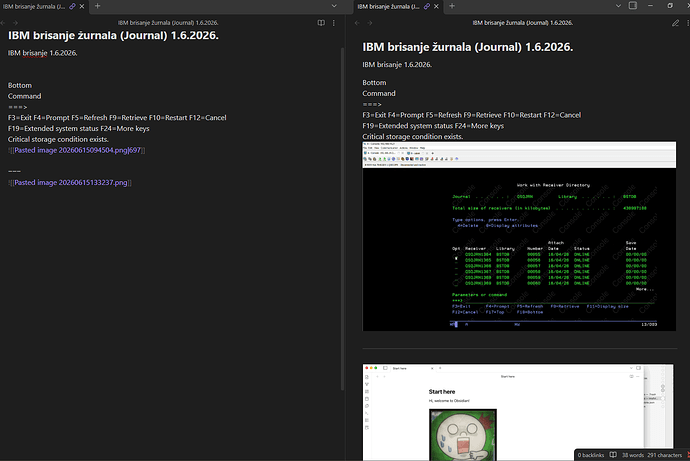Click link icon on right pane tab
The height and width of the screenshot is (461, 690).
[x=427, y=6]
